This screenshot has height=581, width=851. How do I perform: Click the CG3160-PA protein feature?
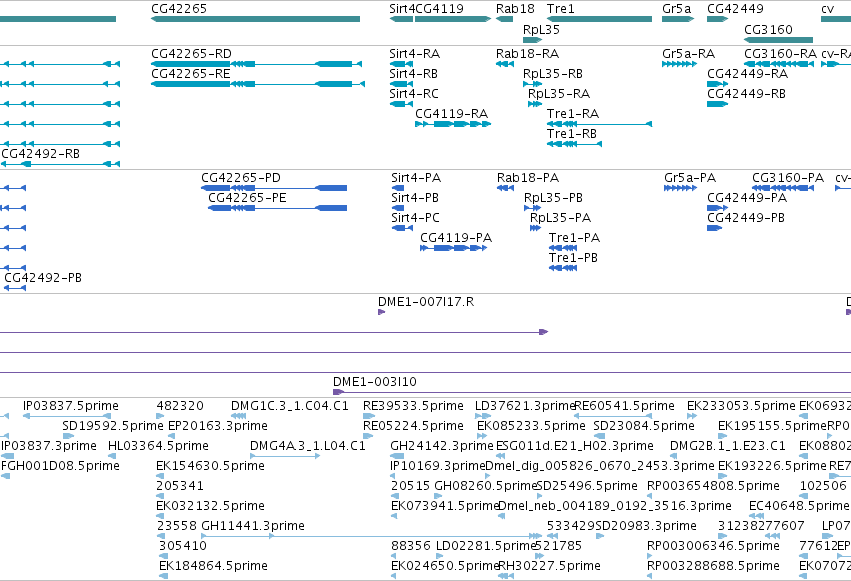tap(783, 188)
